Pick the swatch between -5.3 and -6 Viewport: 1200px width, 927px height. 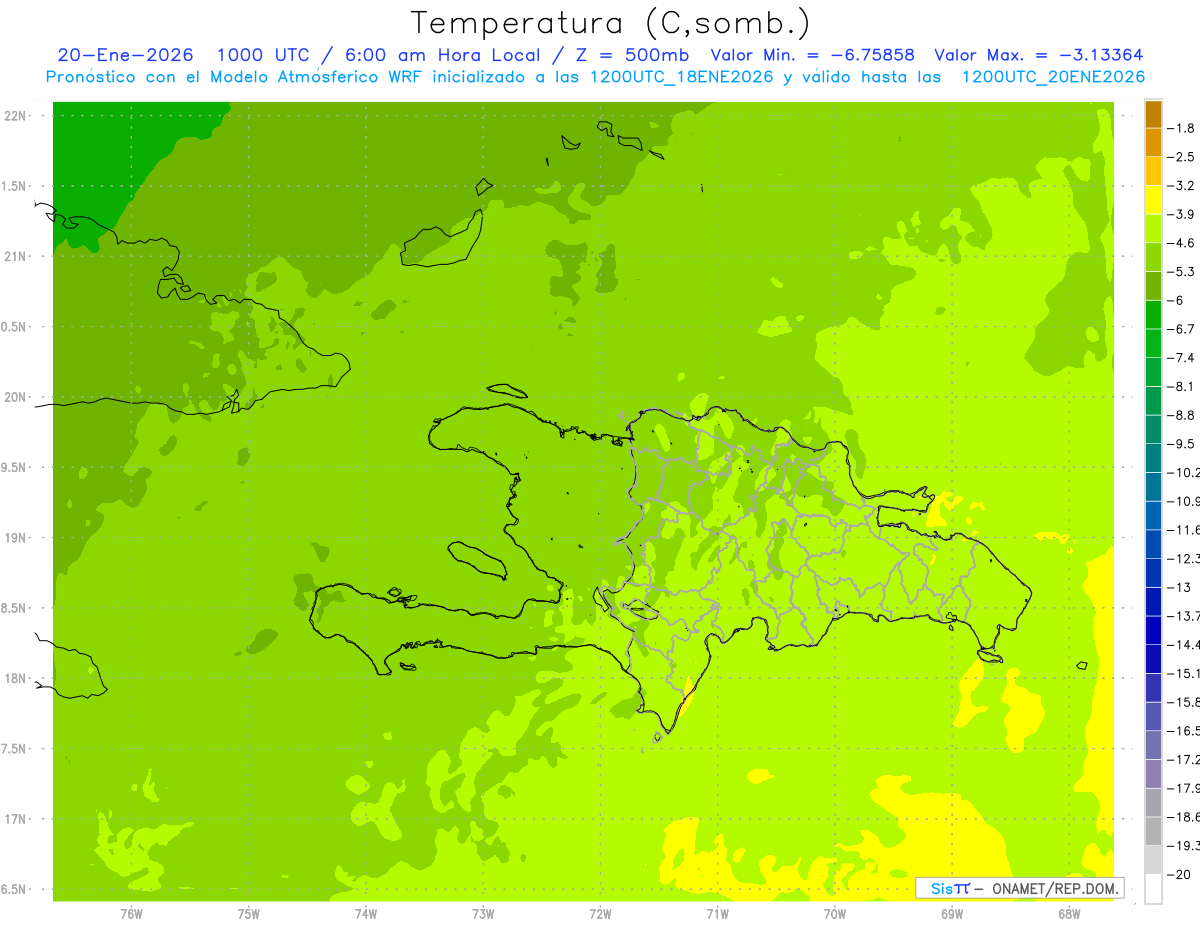(1153, 286)
